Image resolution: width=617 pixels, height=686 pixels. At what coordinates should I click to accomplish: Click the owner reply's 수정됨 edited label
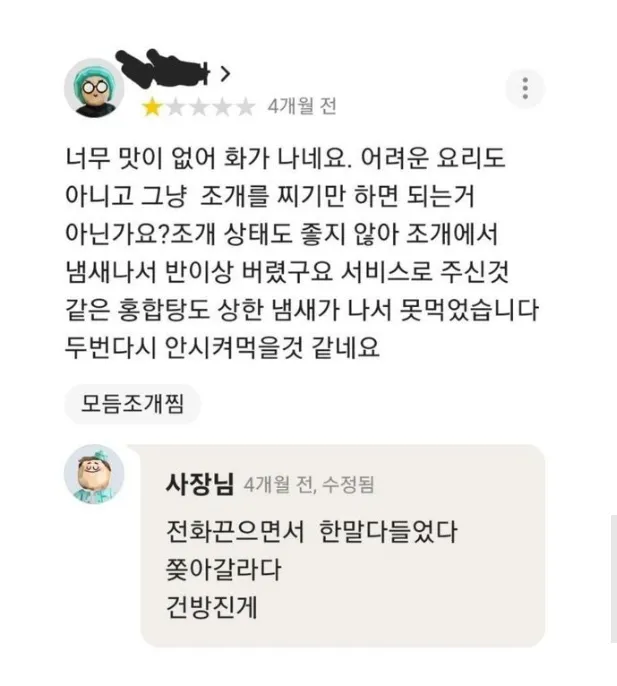tap(348, 484)
